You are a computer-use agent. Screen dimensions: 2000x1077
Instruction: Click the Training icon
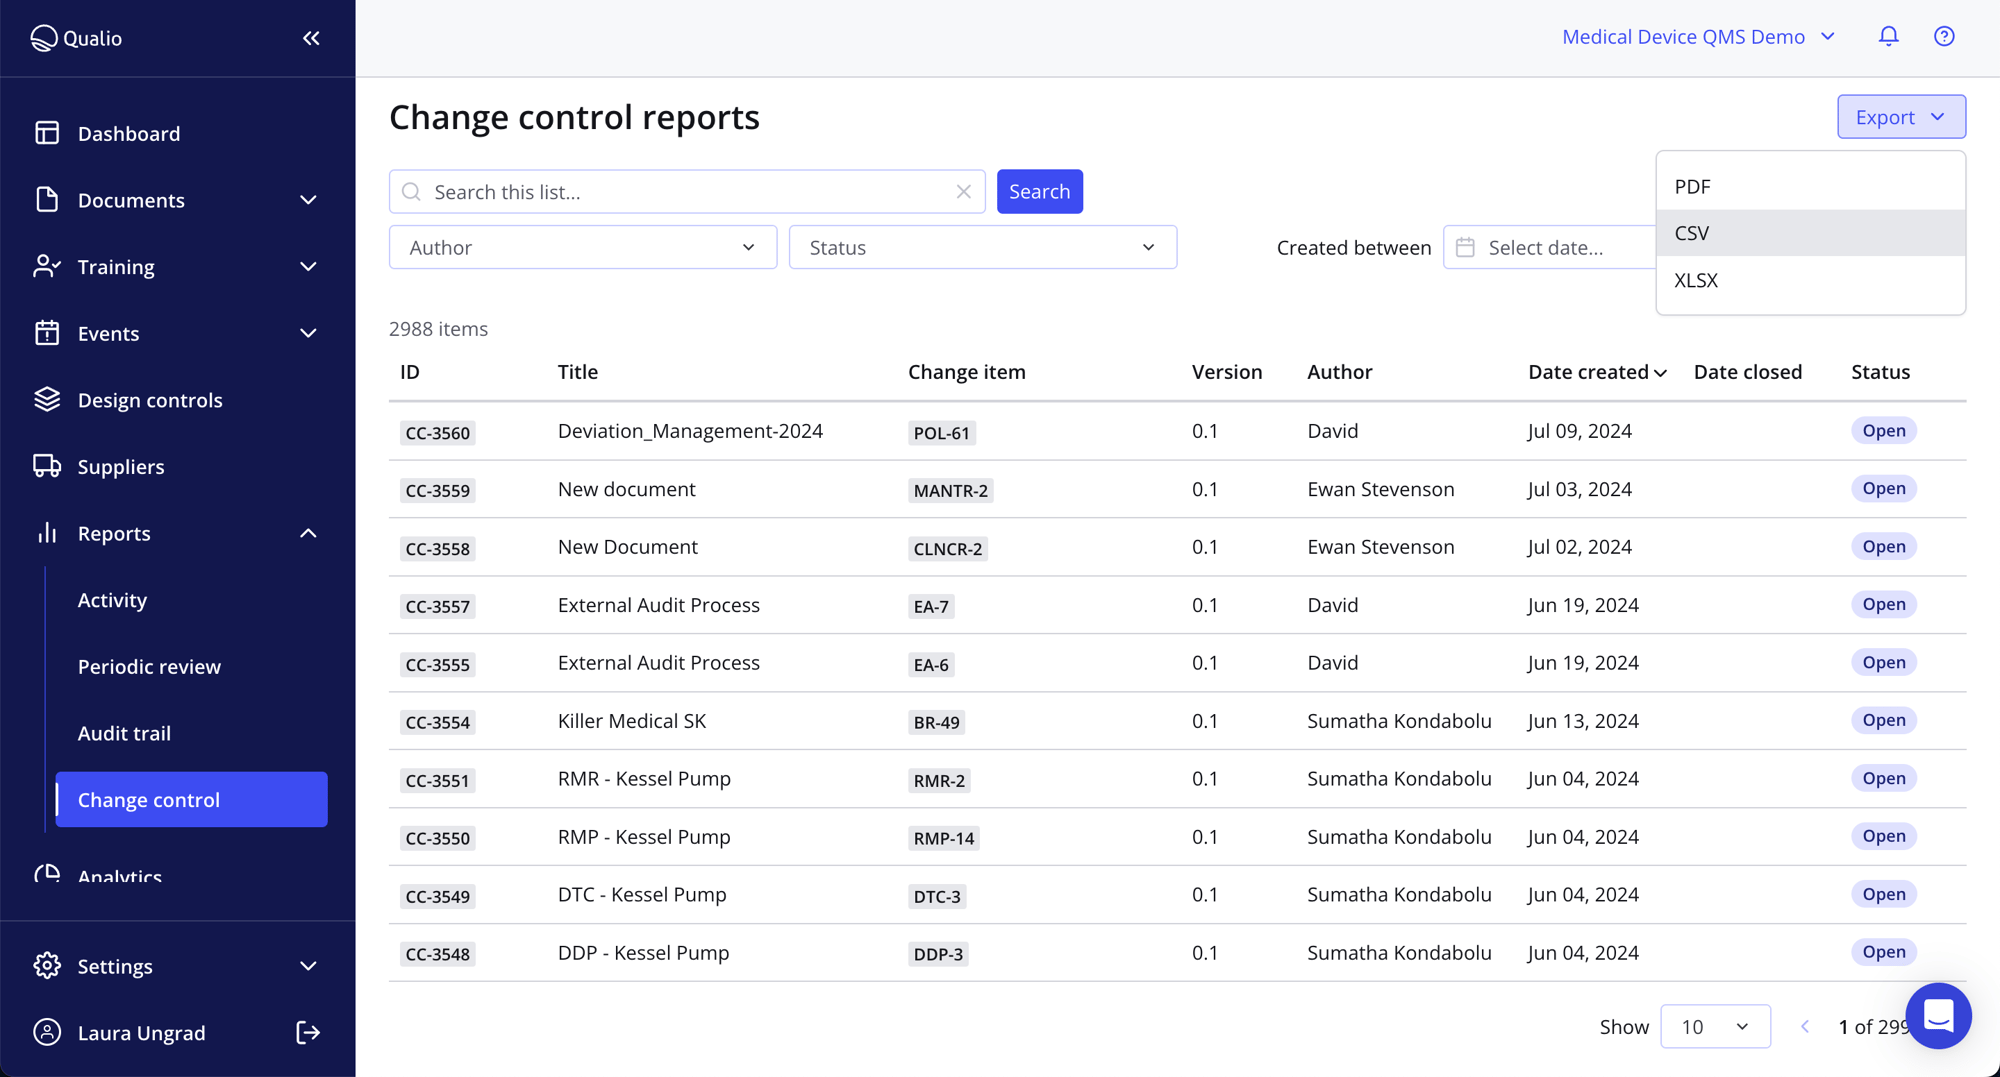[x=47, y=266]
